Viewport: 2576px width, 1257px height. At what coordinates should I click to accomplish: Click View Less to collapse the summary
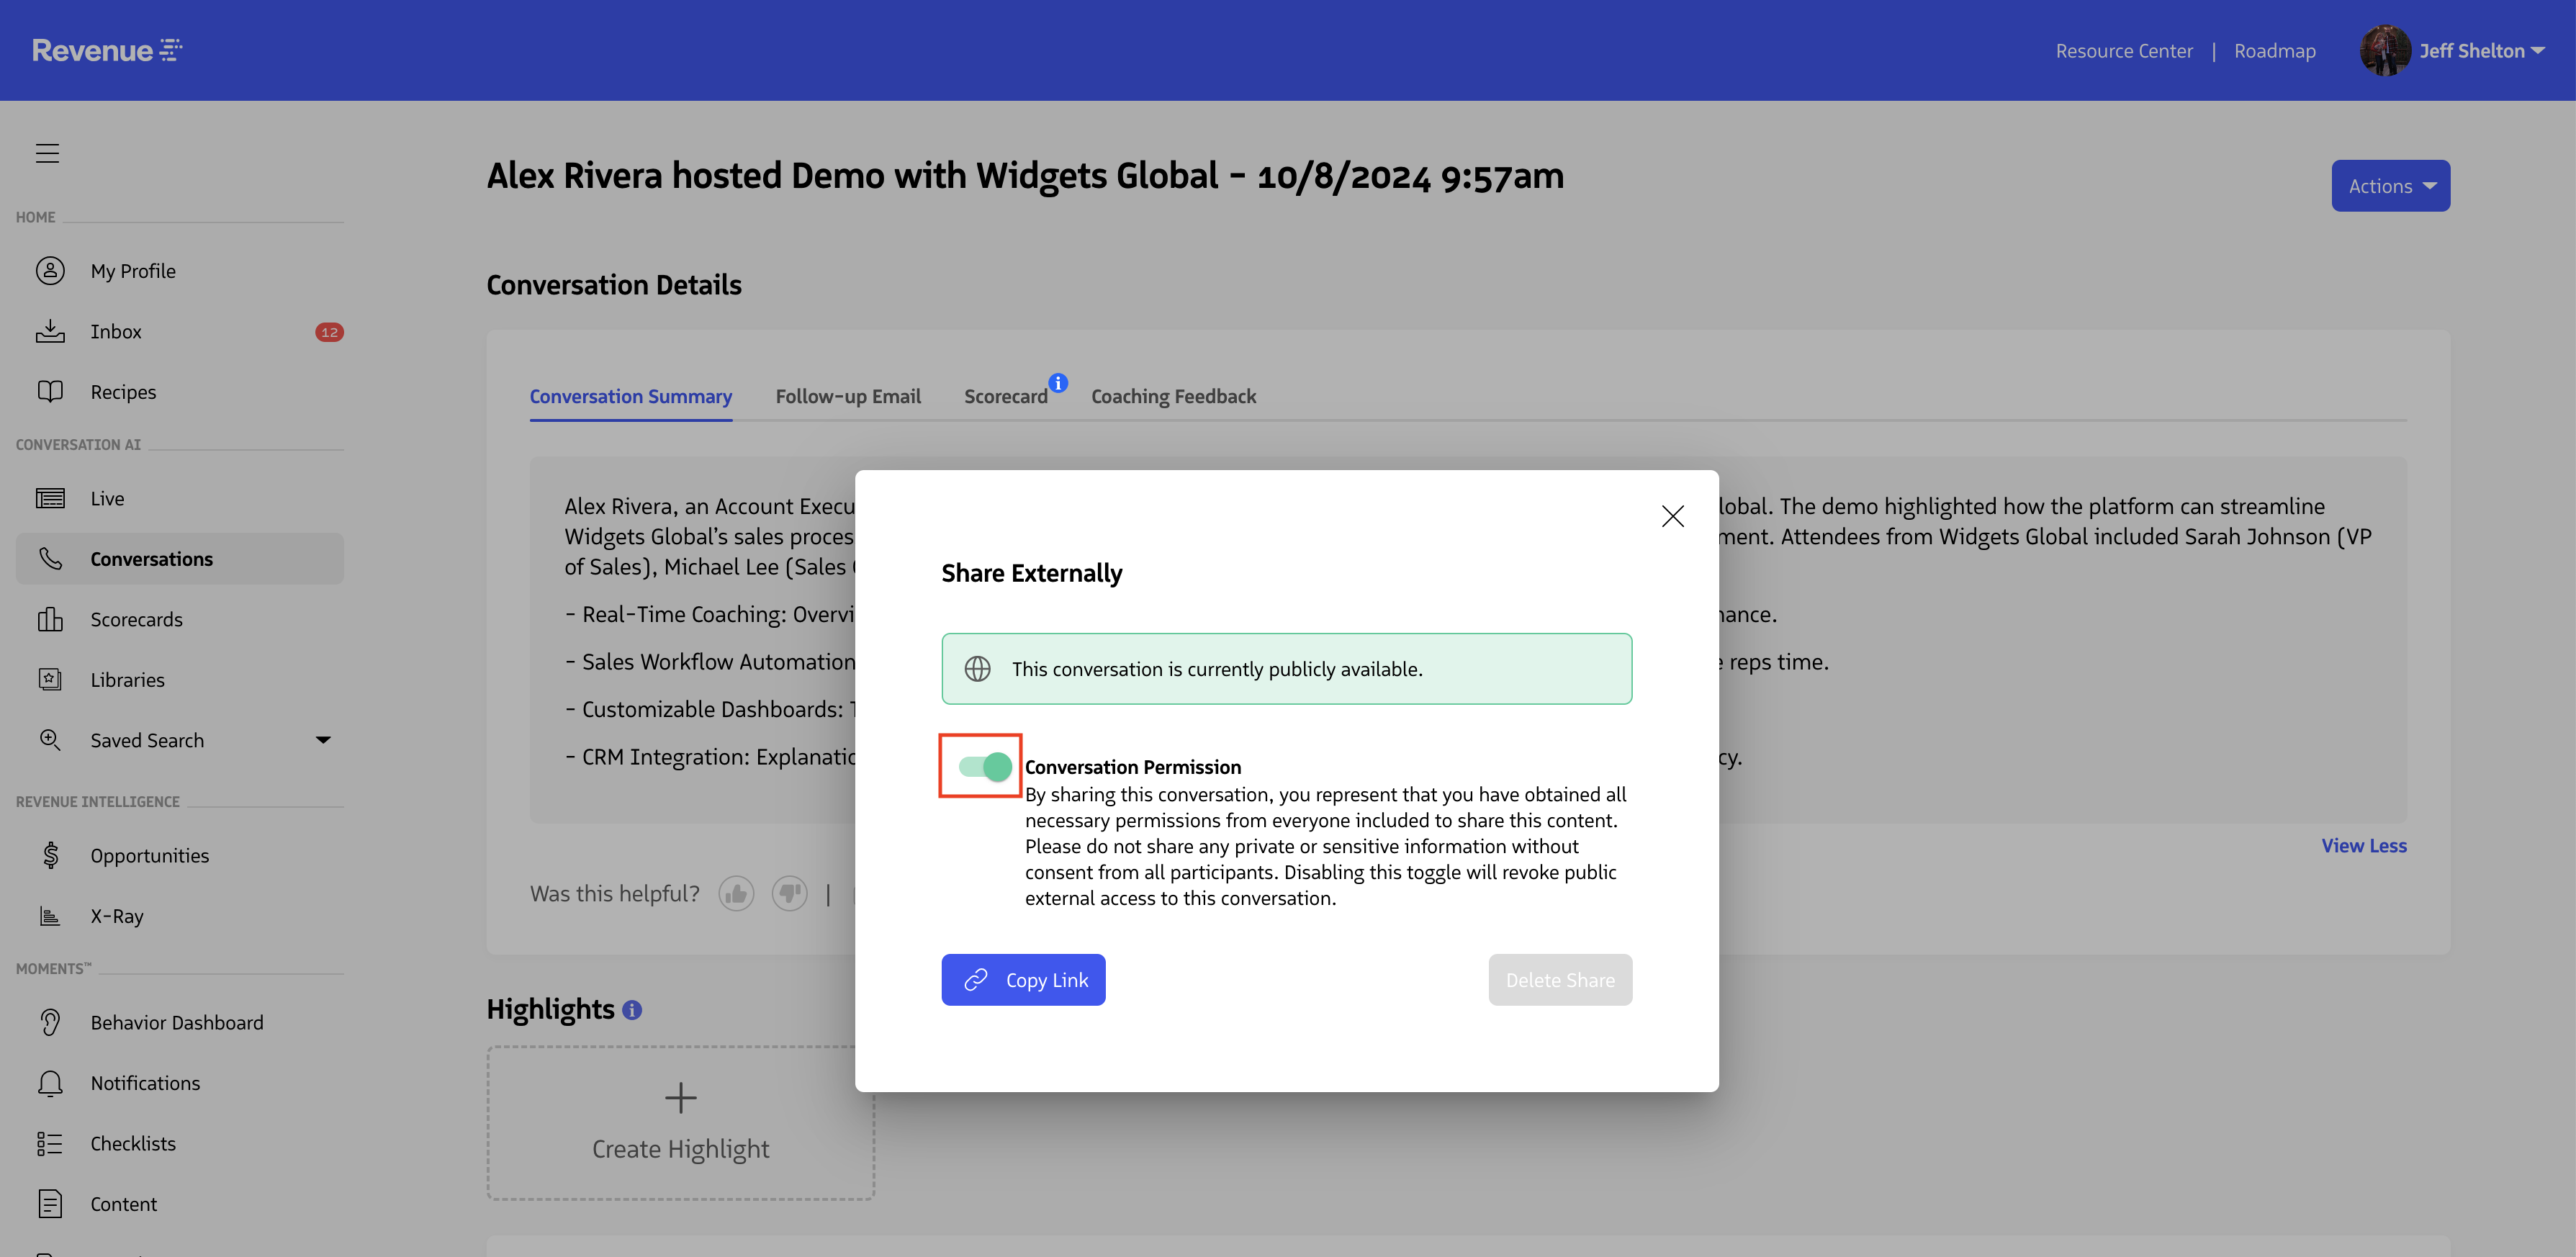point(2363,845)
